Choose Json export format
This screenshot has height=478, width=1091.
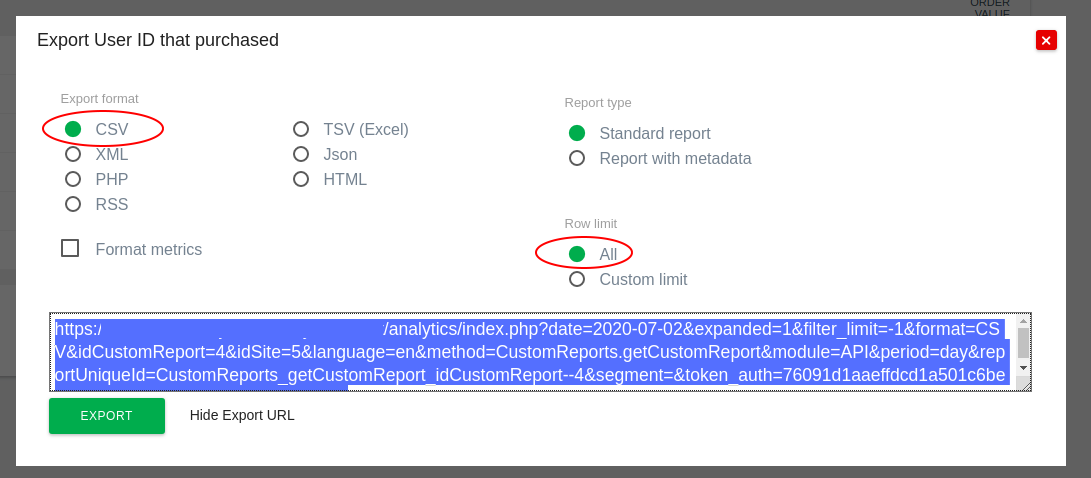click(301, 154)
